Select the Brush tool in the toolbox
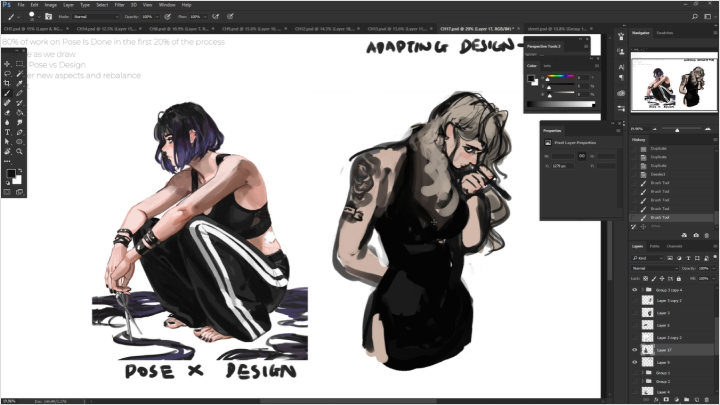The image size is (720, 405). (7, 93)
